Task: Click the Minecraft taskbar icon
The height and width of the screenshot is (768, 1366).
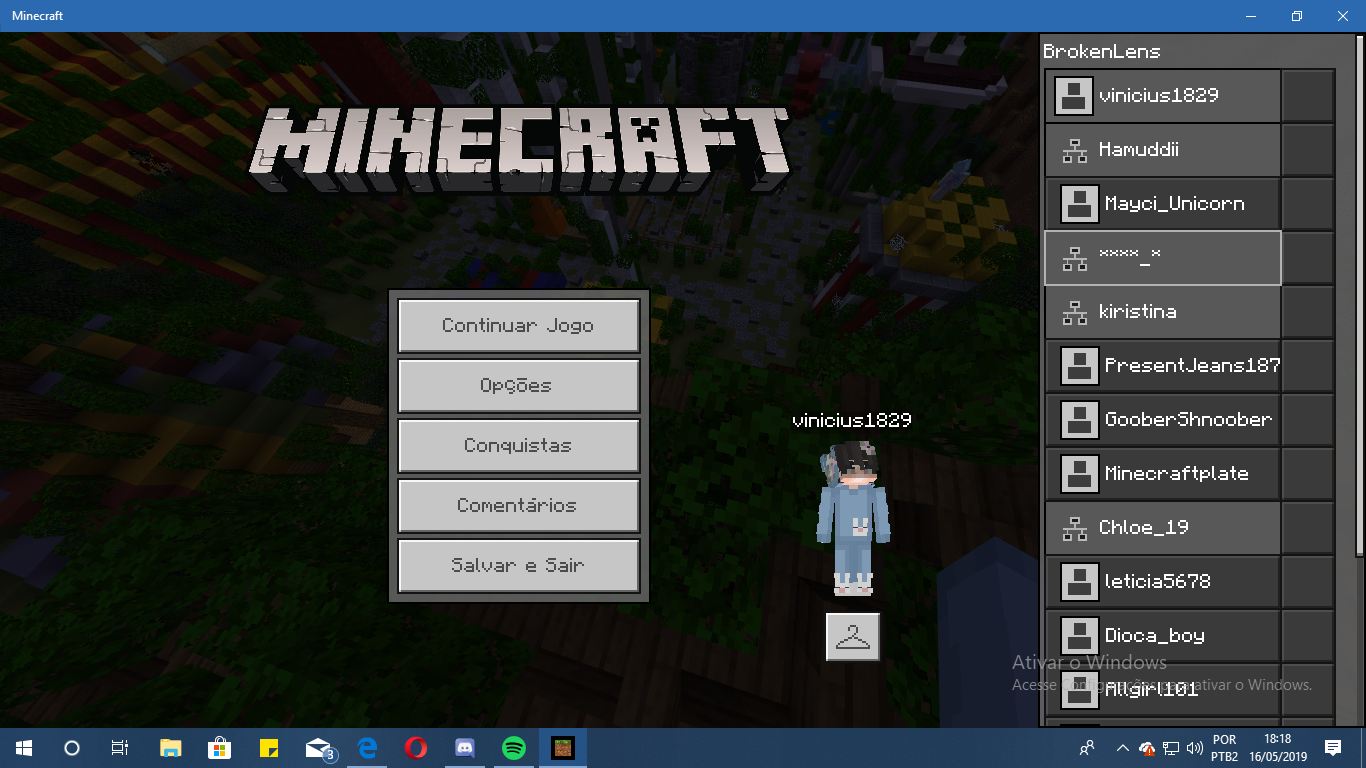Action: coord(563,748)
